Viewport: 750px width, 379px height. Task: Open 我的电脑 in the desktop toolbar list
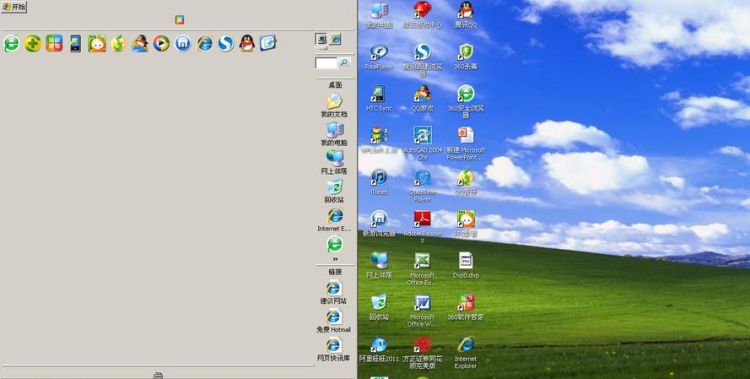(334, 134)
